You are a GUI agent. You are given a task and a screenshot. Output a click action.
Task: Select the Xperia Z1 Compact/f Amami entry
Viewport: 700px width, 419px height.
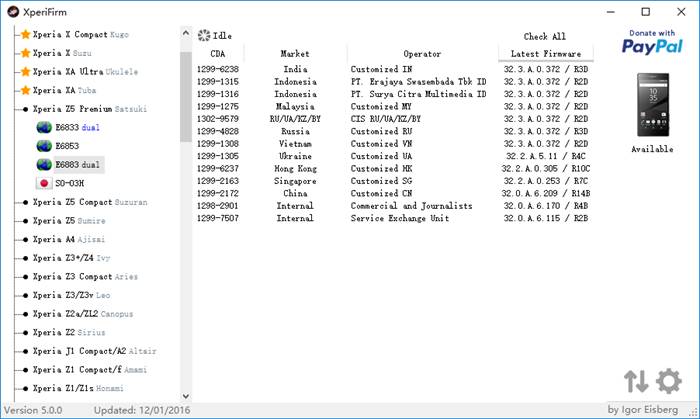click(90, 370)
